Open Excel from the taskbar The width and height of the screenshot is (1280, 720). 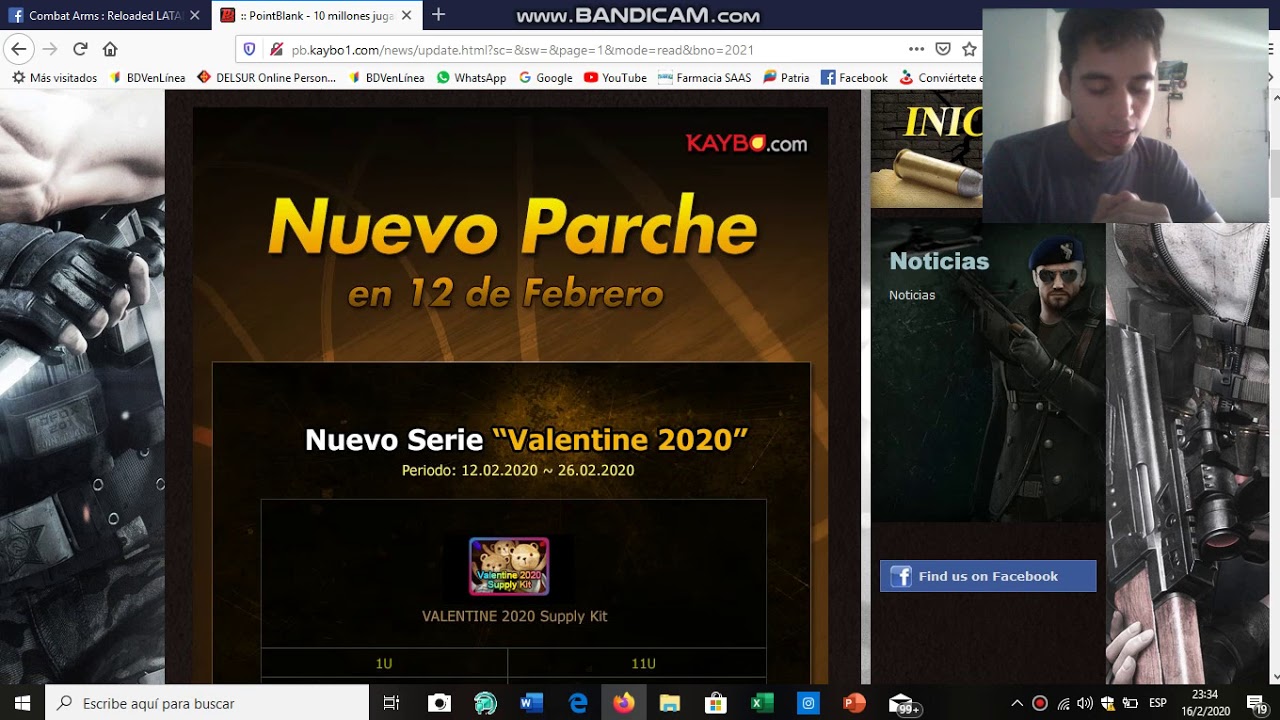[762, 703]
